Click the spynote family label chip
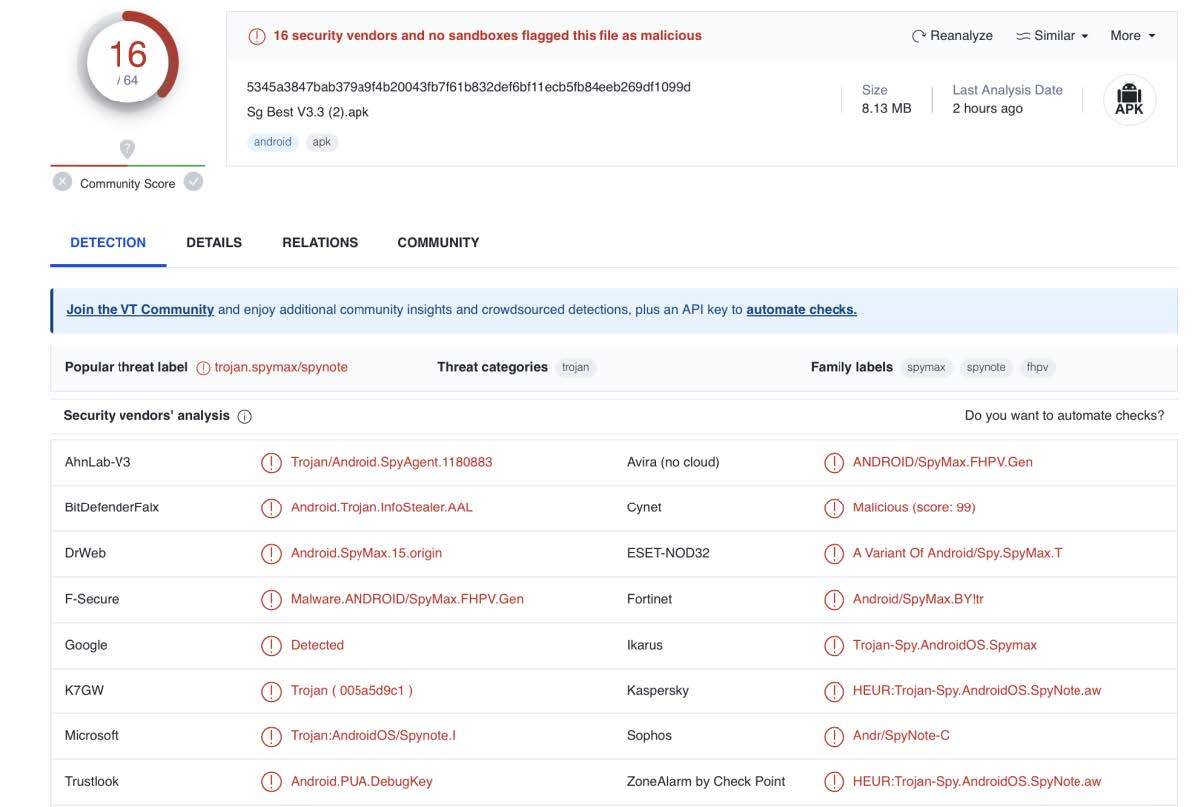 click(x=986, y=367)
